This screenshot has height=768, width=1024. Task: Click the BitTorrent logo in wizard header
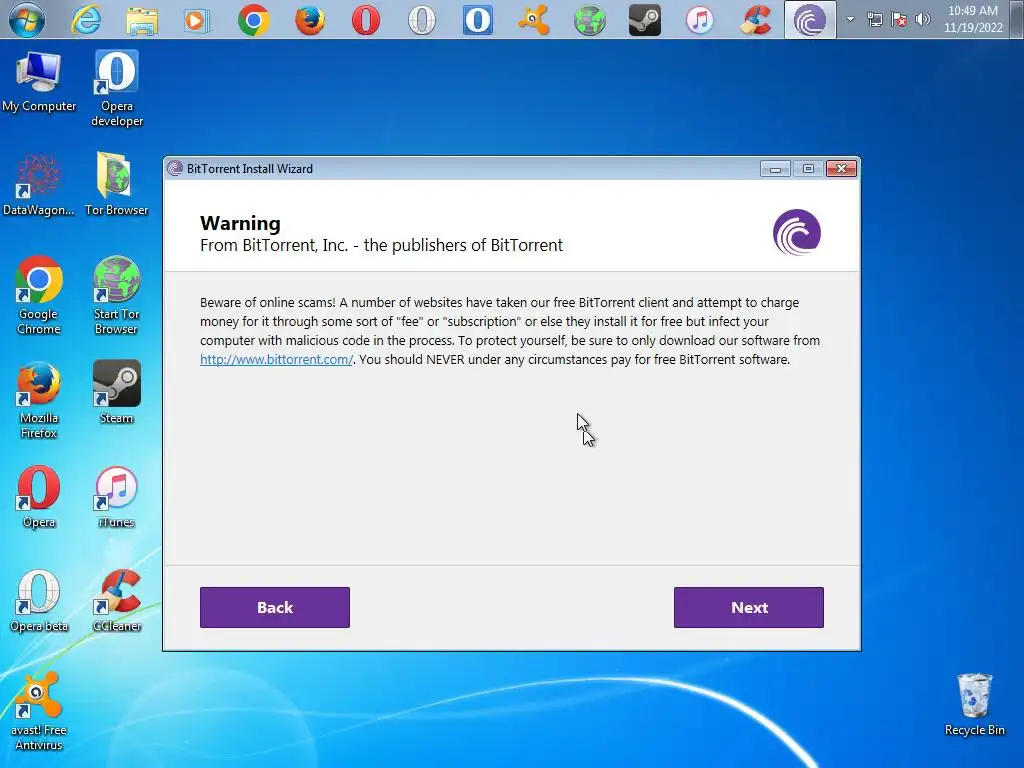click(797, 232)
